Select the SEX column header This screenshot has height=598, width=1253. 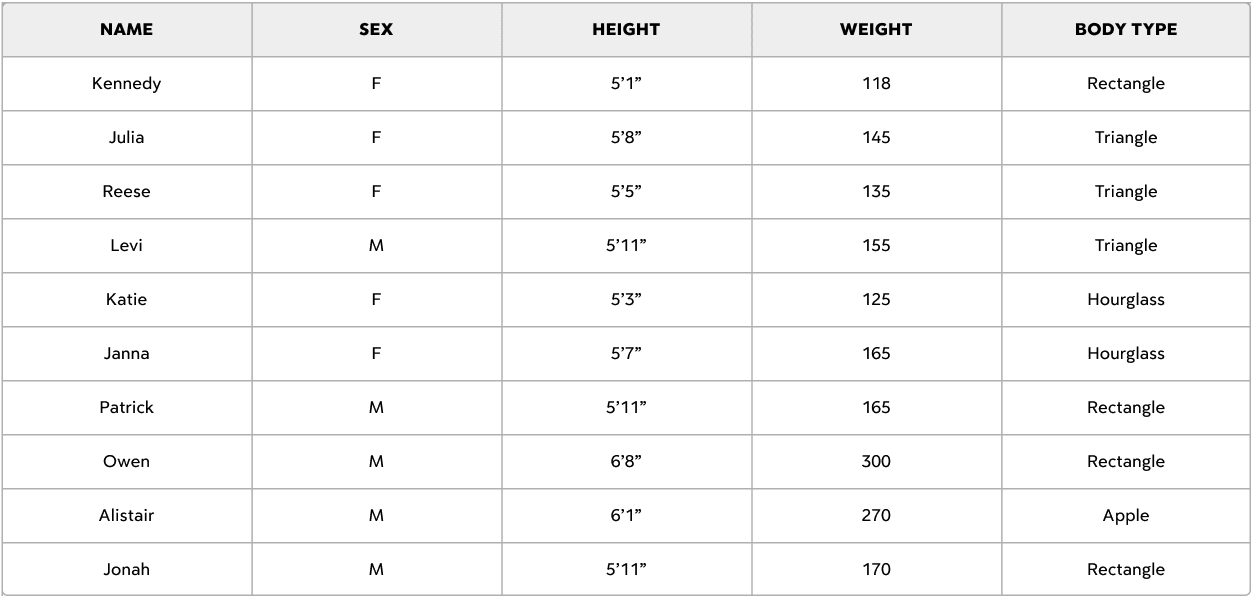tap(377, 30)
